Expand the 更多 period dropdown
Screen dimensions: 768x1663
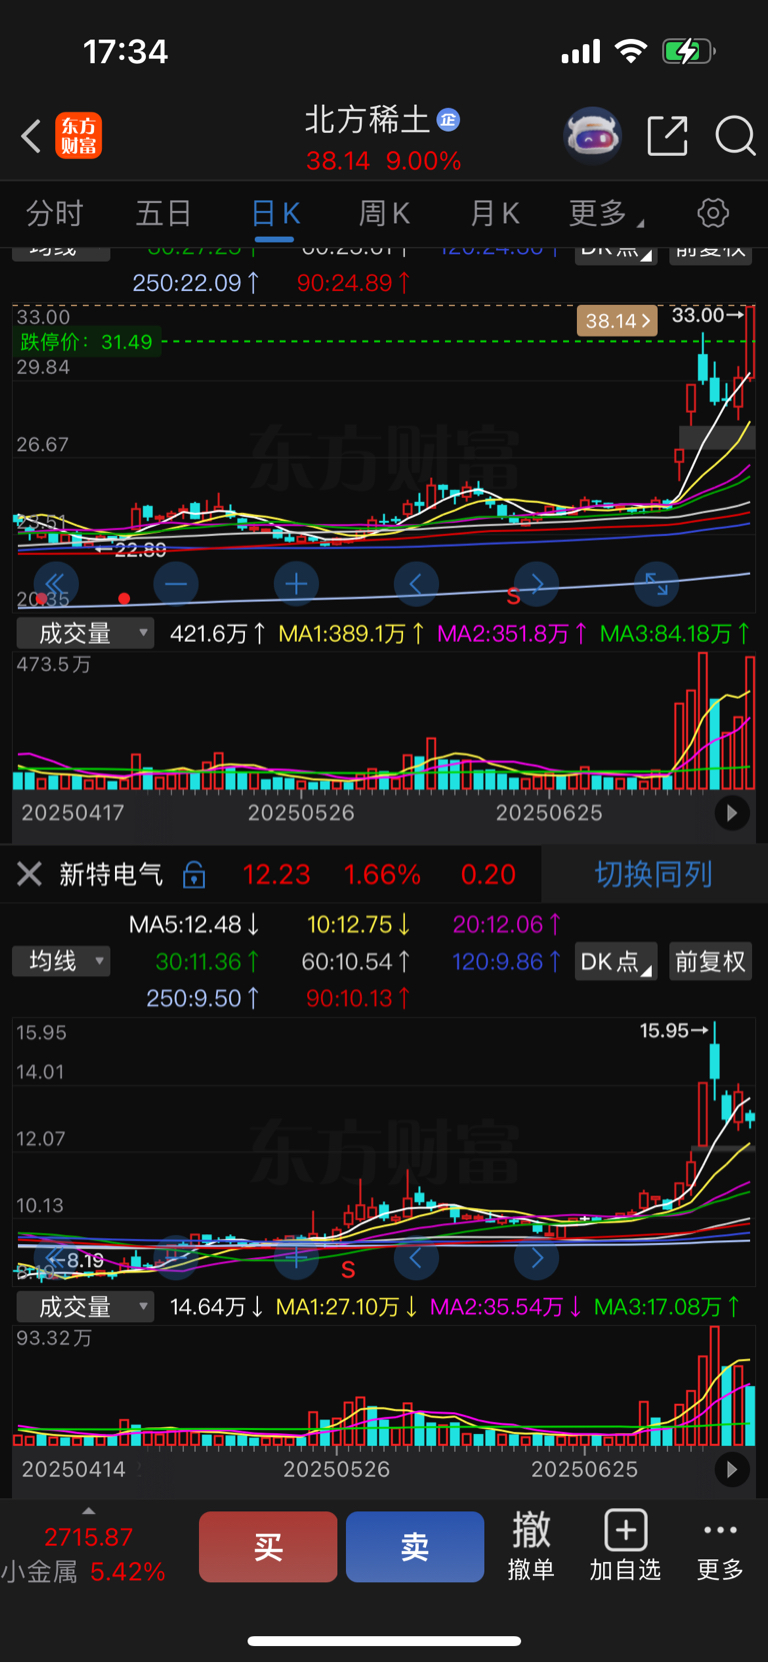coord(605,213)
